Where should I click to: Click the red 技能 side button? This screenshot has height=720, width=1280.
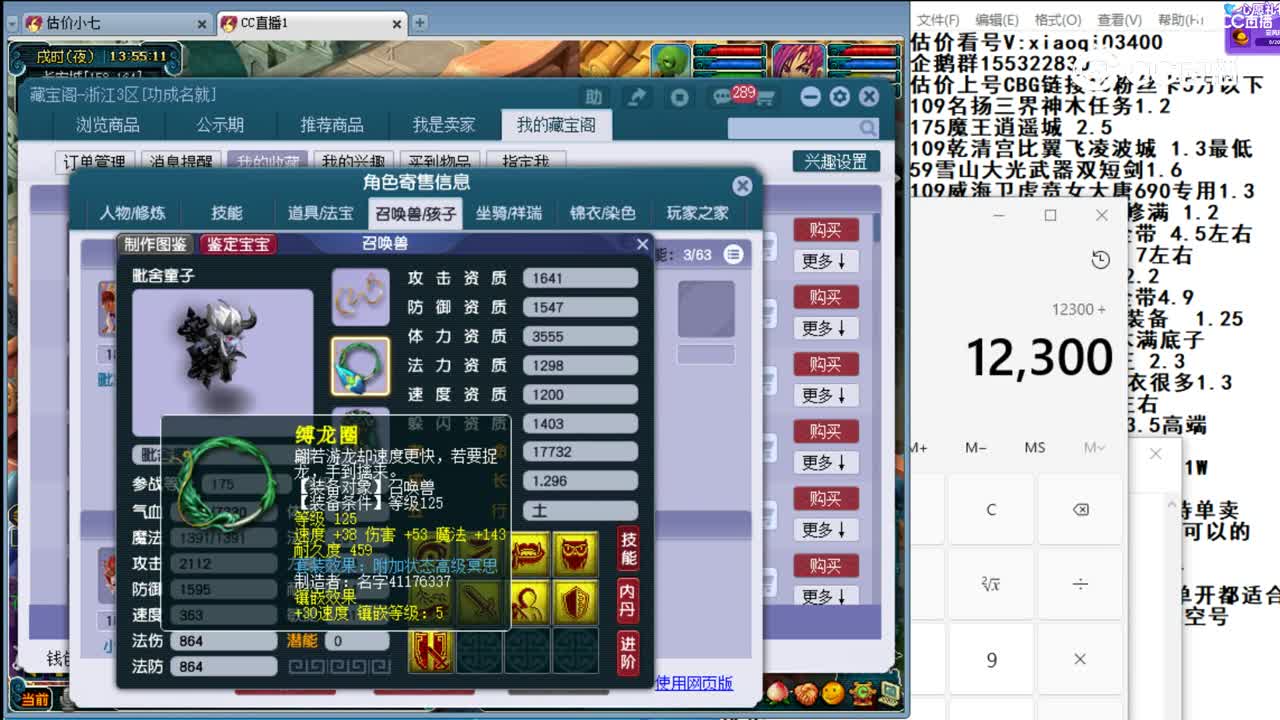pos(628,548)
